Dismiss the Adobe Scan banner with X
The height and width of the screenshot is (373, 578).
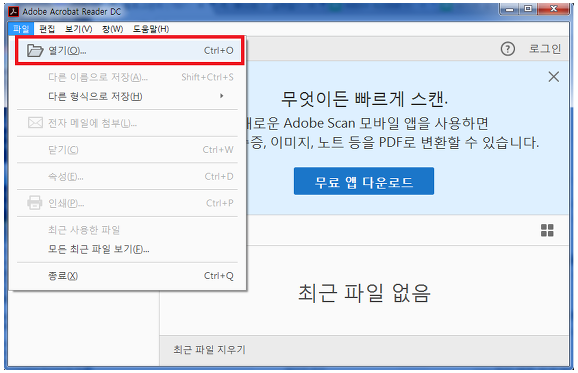[553, 77]
